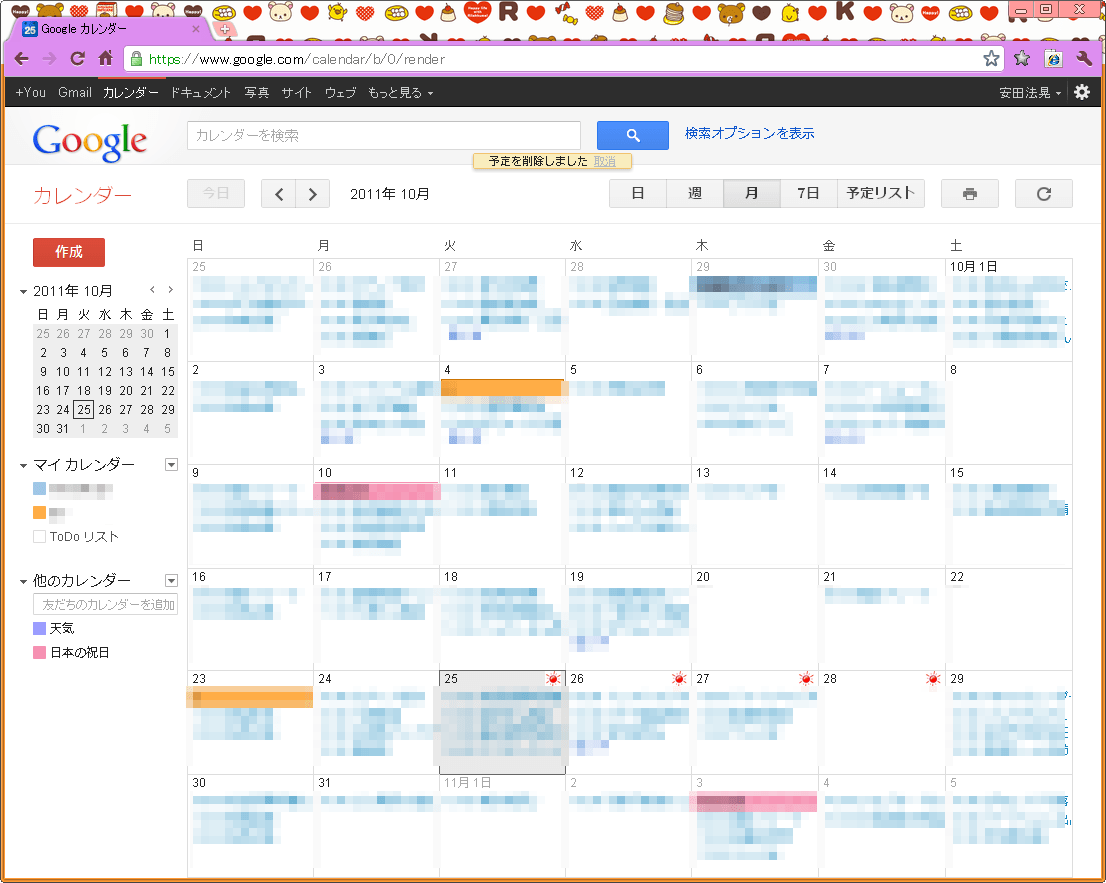Image resolution: width=1106 pixels, height=883 pixels.
Task: Click the bookmark star in address bar
Action: click(x=990, y=59)
